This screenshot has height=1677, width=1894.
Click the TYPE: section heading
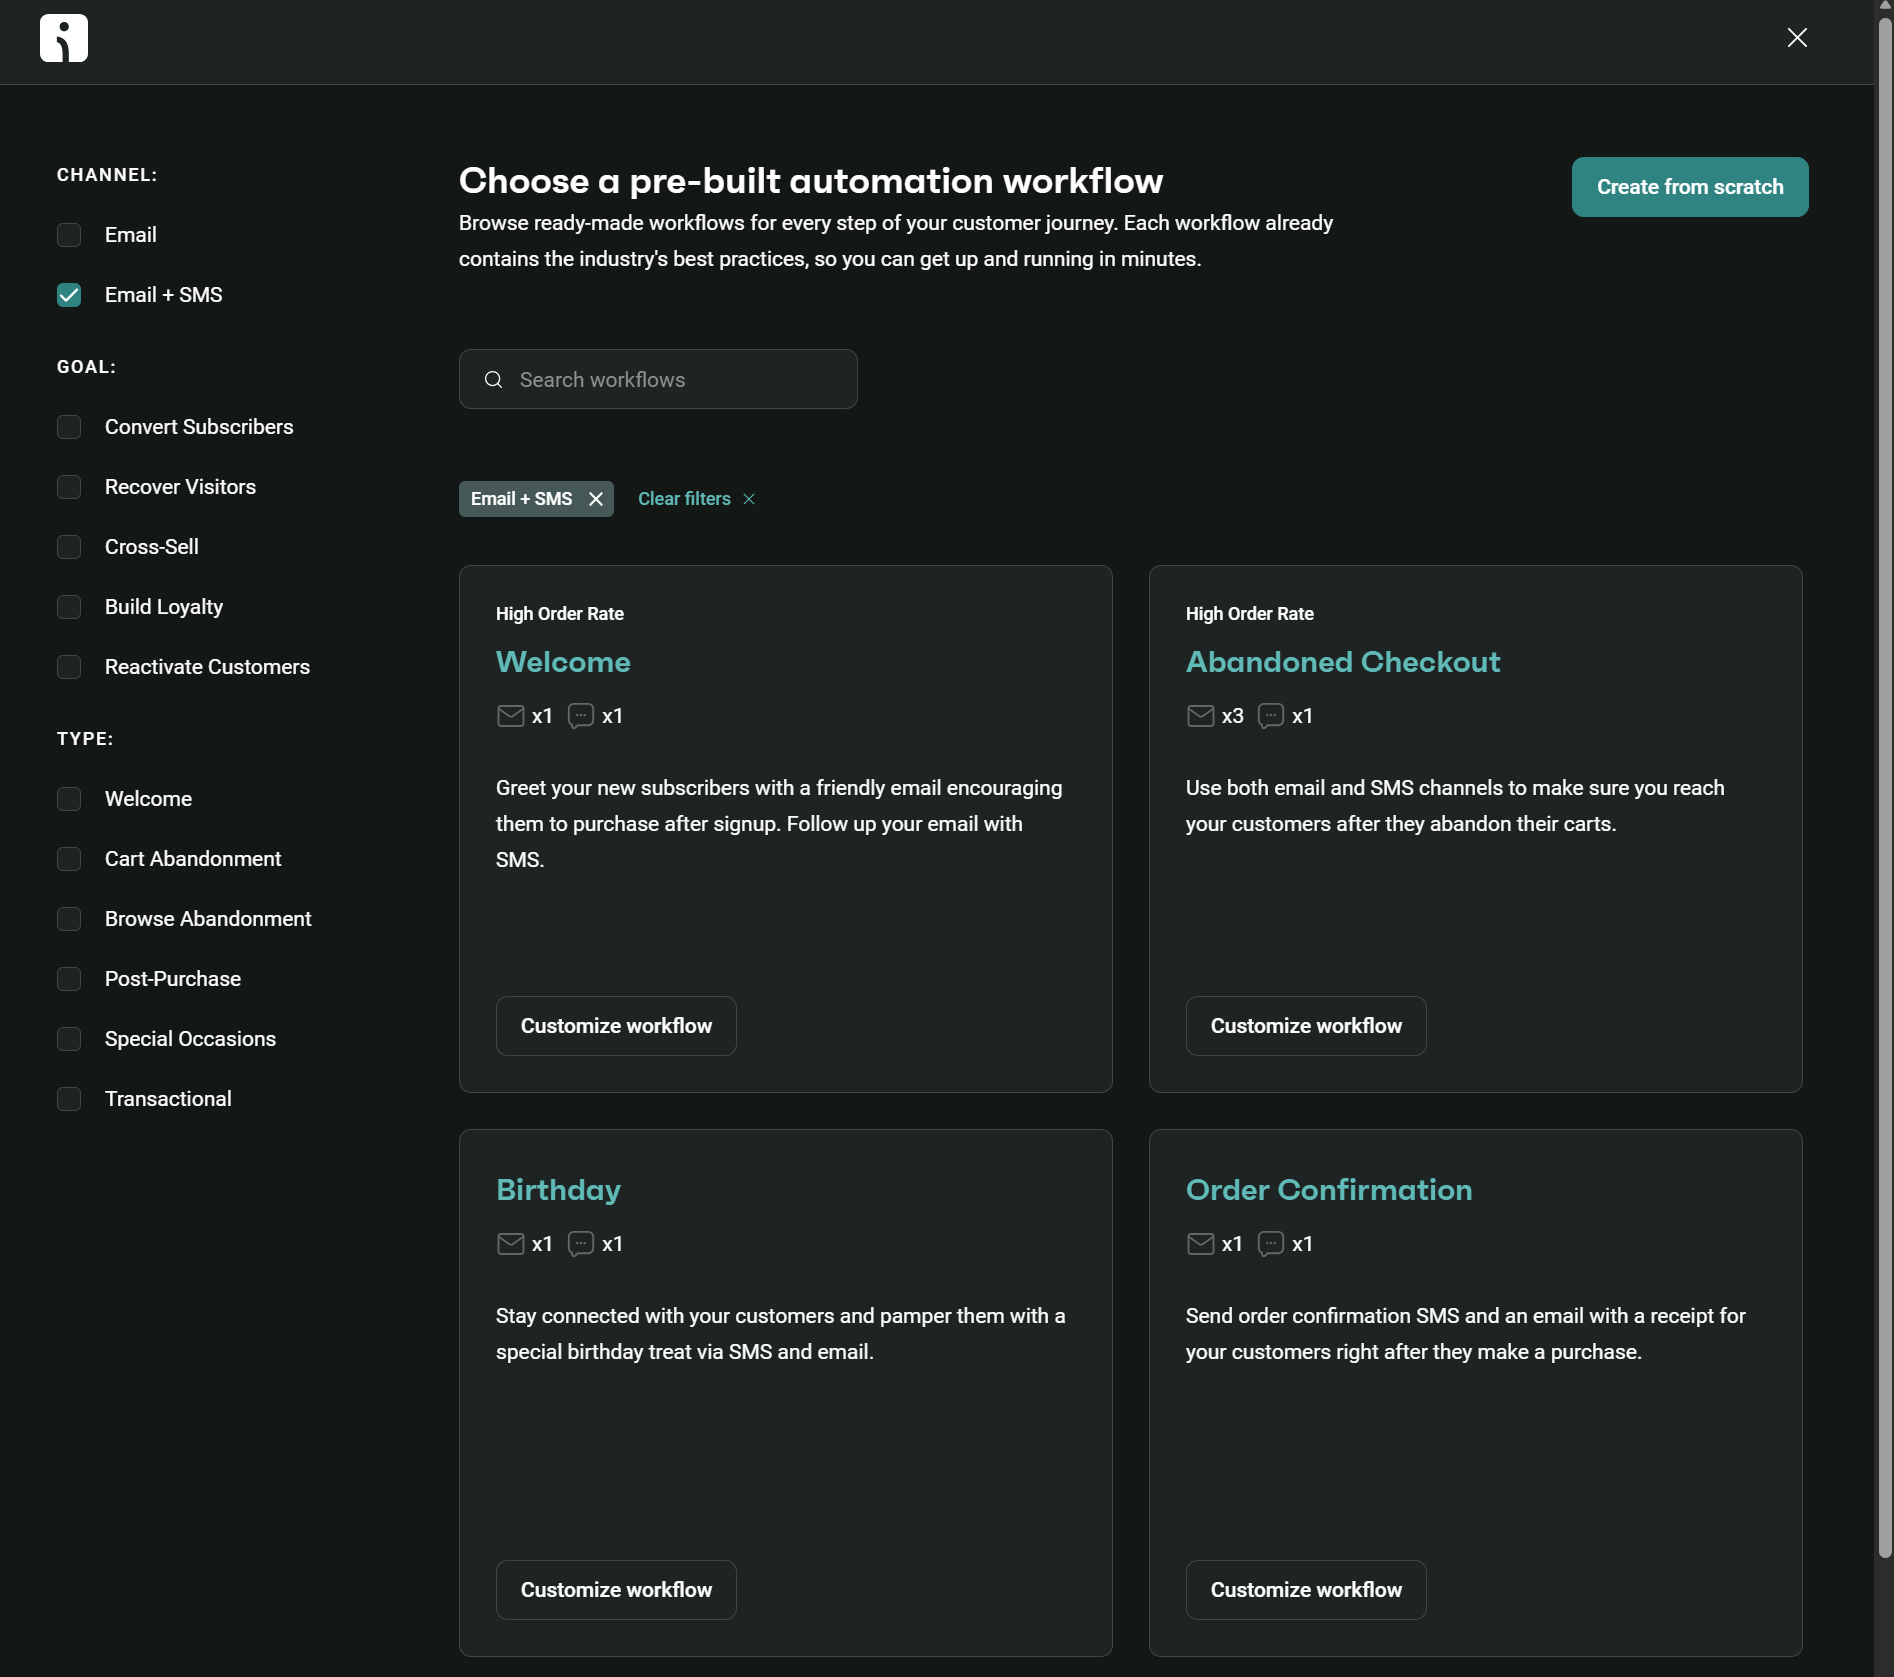pyautogui.click(x=85, y=739)
